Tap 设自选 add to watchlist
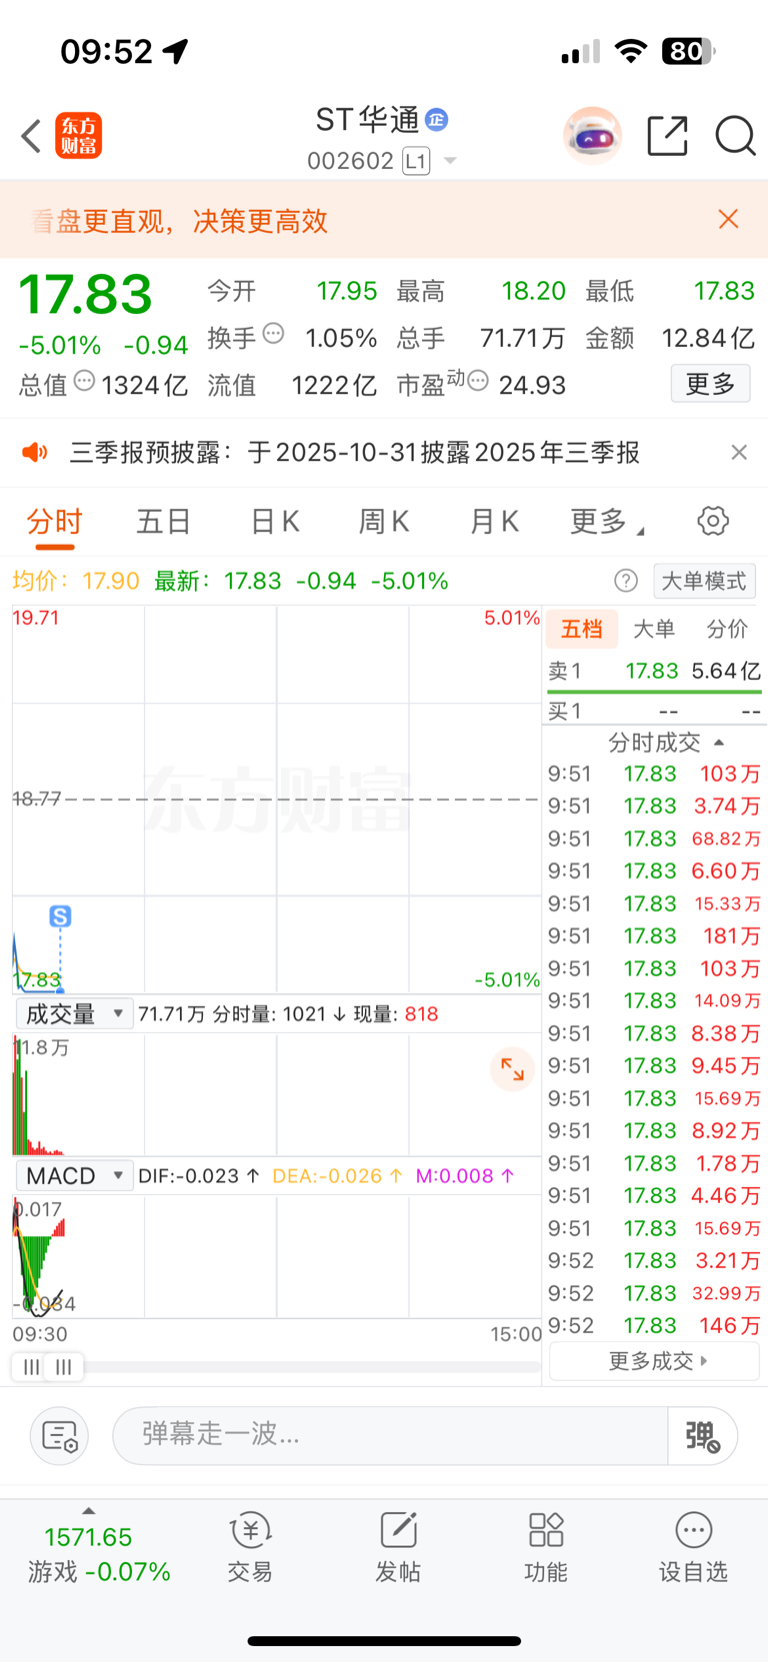768x1663 pixels. (x=693, y=1547)
